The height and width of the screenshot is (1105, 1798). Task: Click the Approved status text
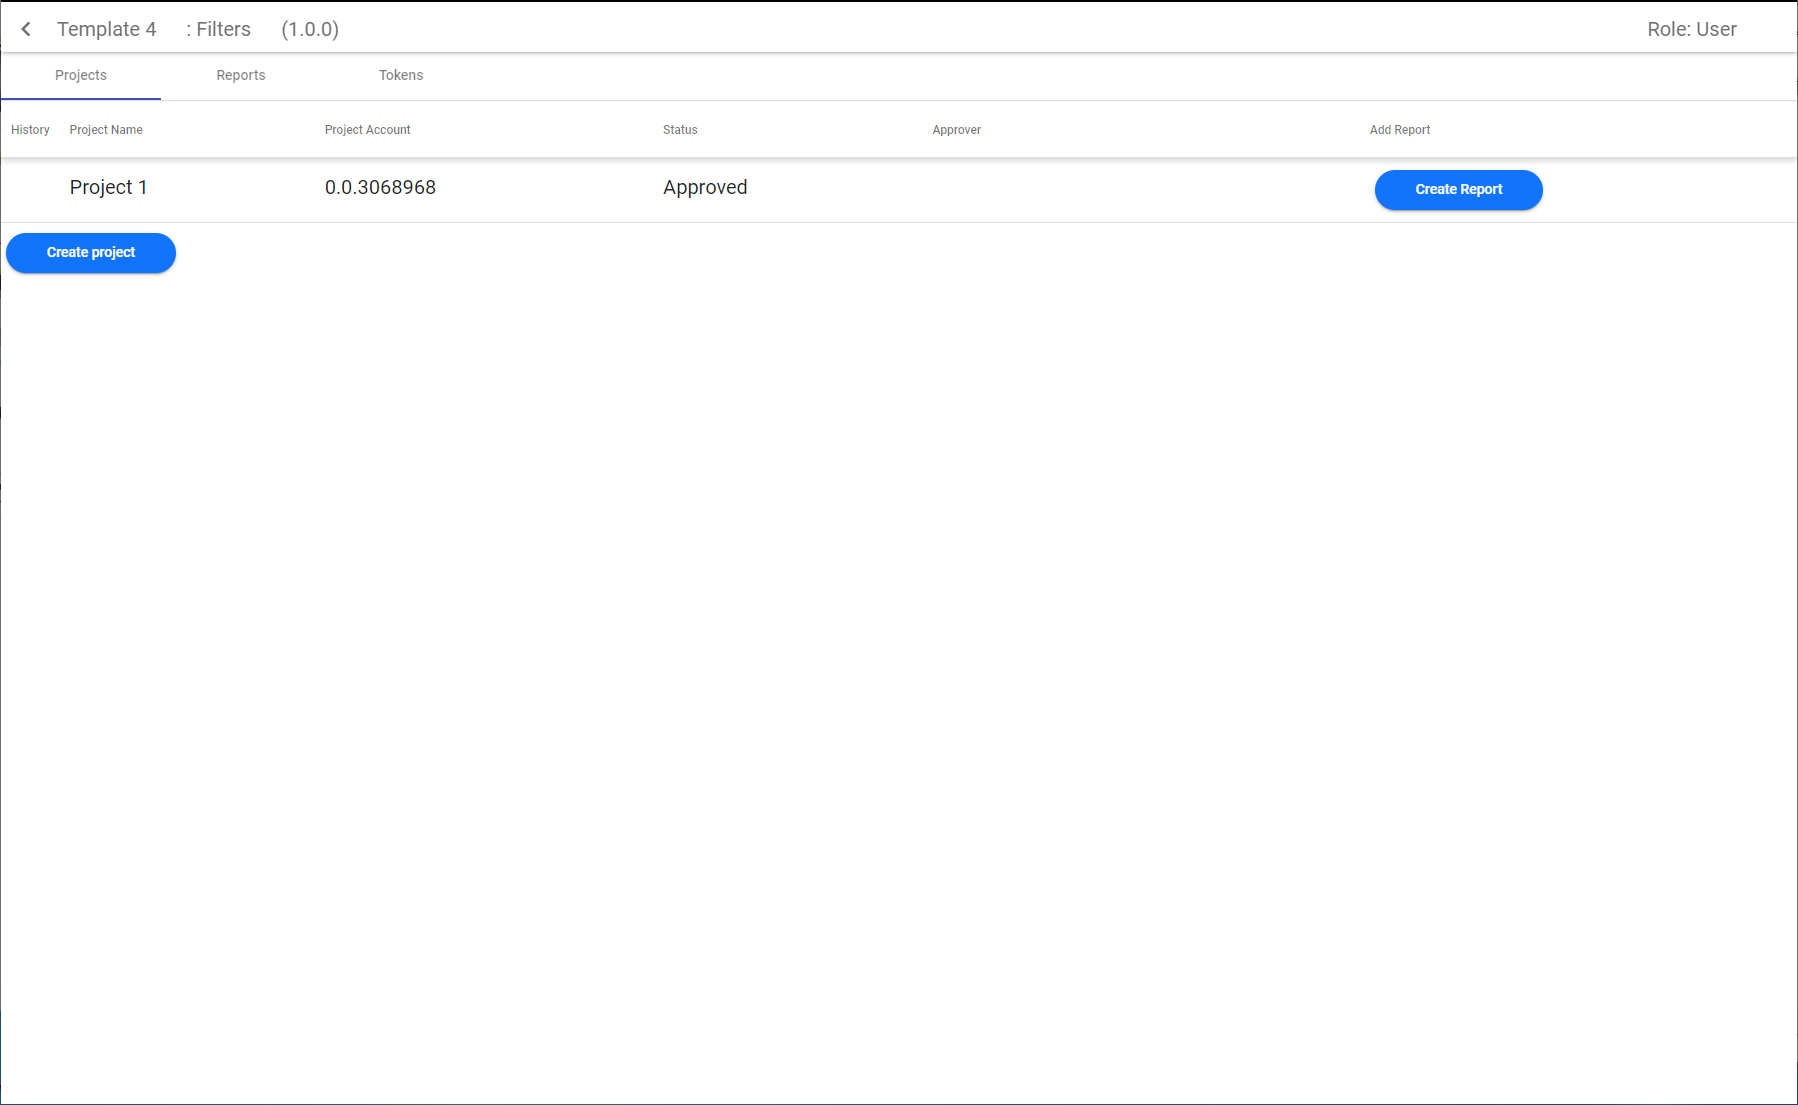click(705, 188)
